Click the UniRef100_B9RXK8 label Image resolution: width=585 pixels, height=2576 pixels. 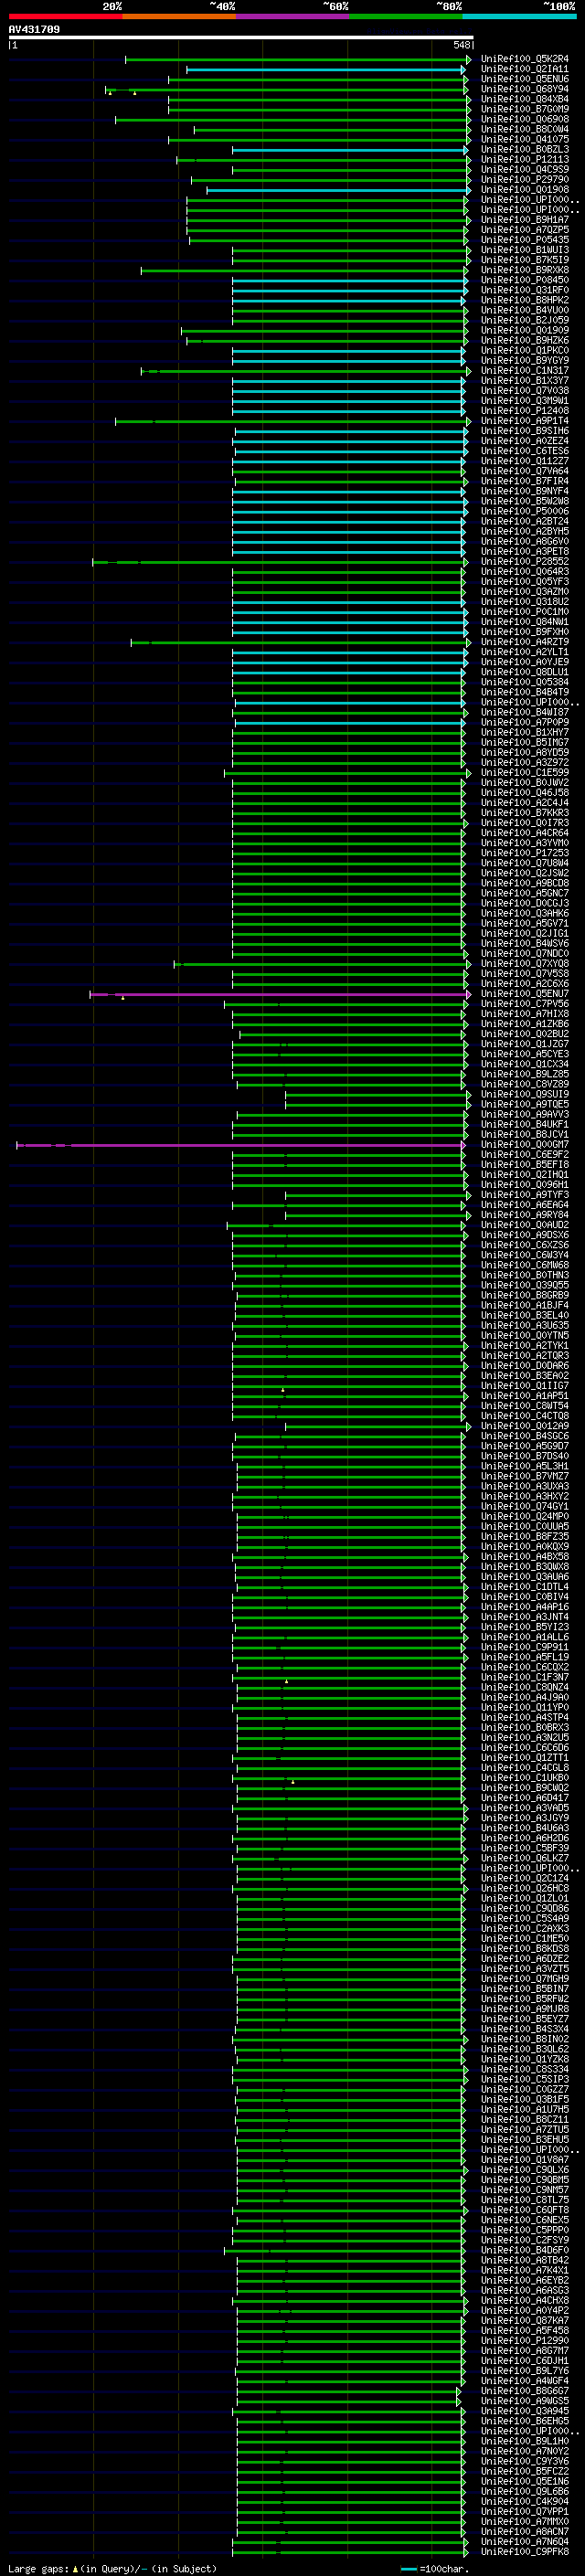524,270
